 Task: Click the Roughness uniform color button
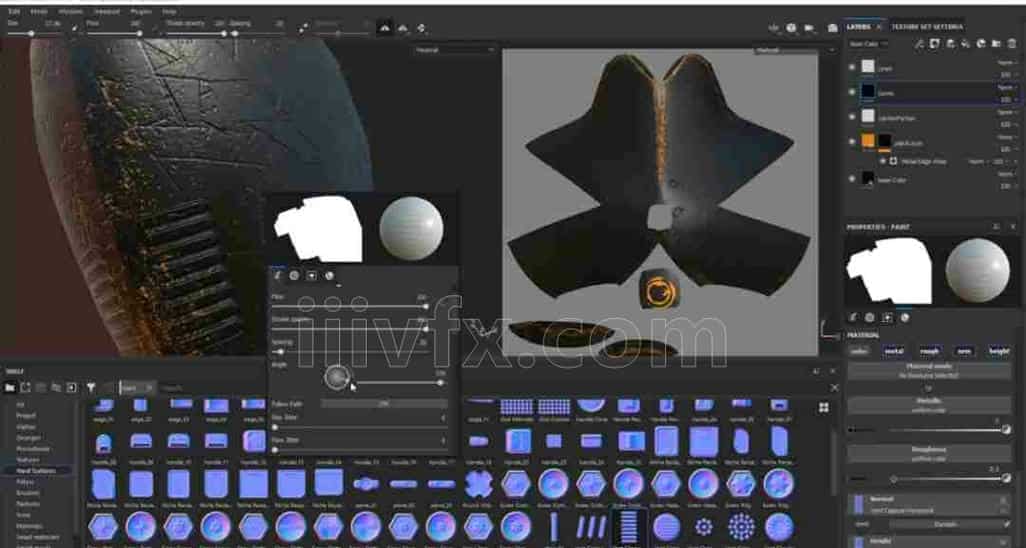click(x=929, y=454)
